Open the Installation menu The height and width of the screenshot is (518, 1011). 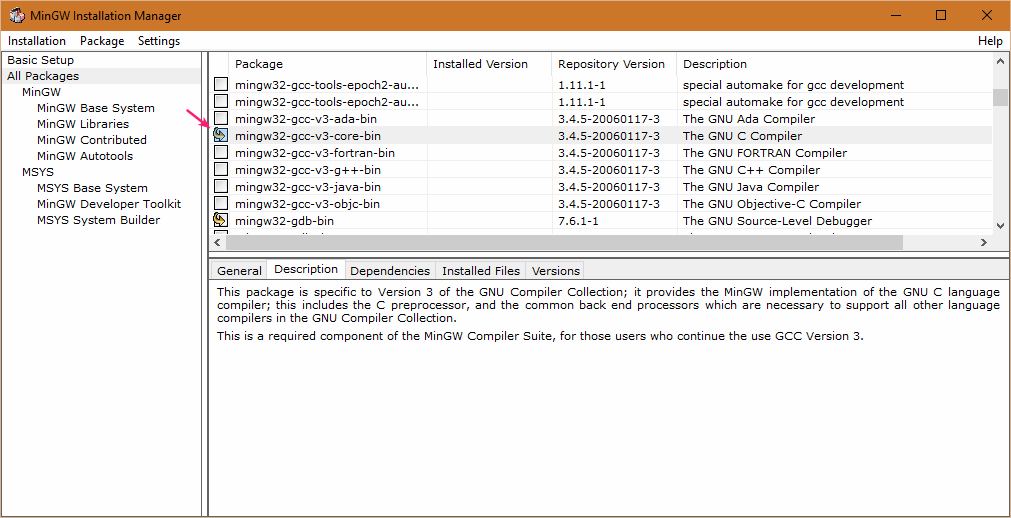[37, 41]
